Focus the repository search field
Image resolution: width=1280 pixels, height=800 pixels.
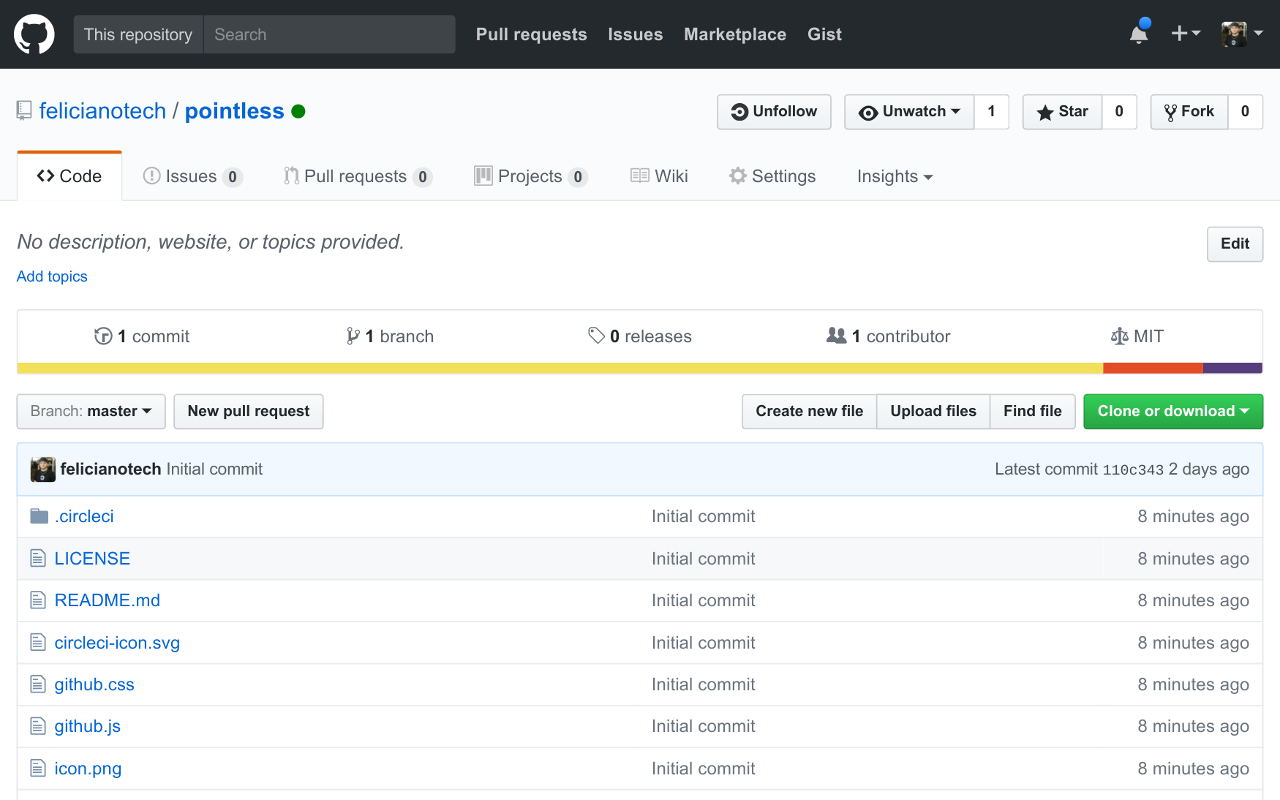(x=329, y=34)
